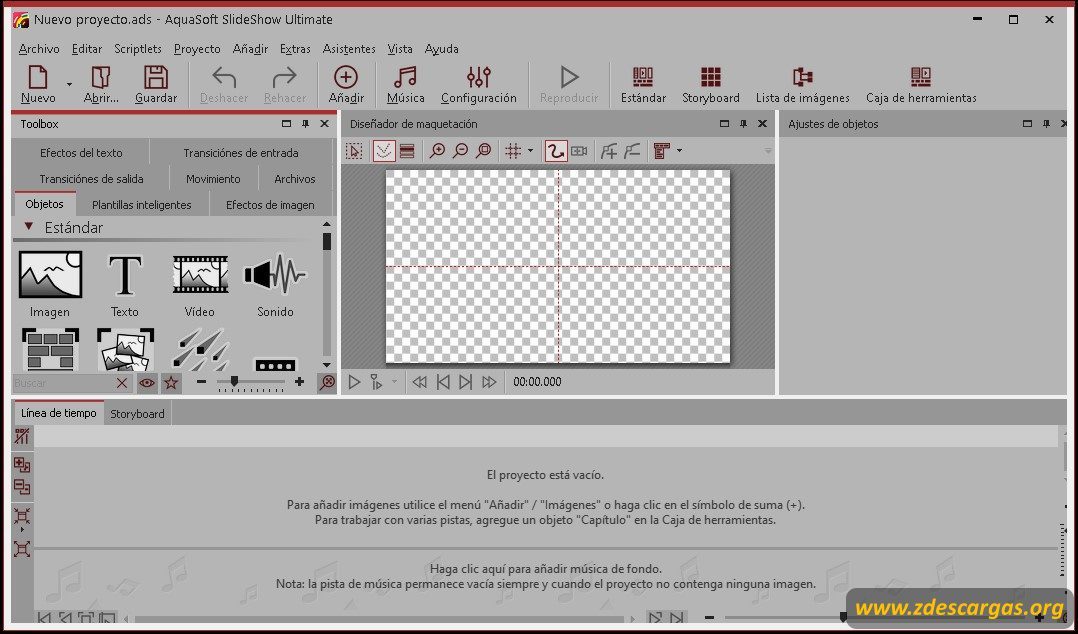Open the Asistentes menu
Image resolution: width=1078 pixels, height=634 pixels.
[349, 49]
